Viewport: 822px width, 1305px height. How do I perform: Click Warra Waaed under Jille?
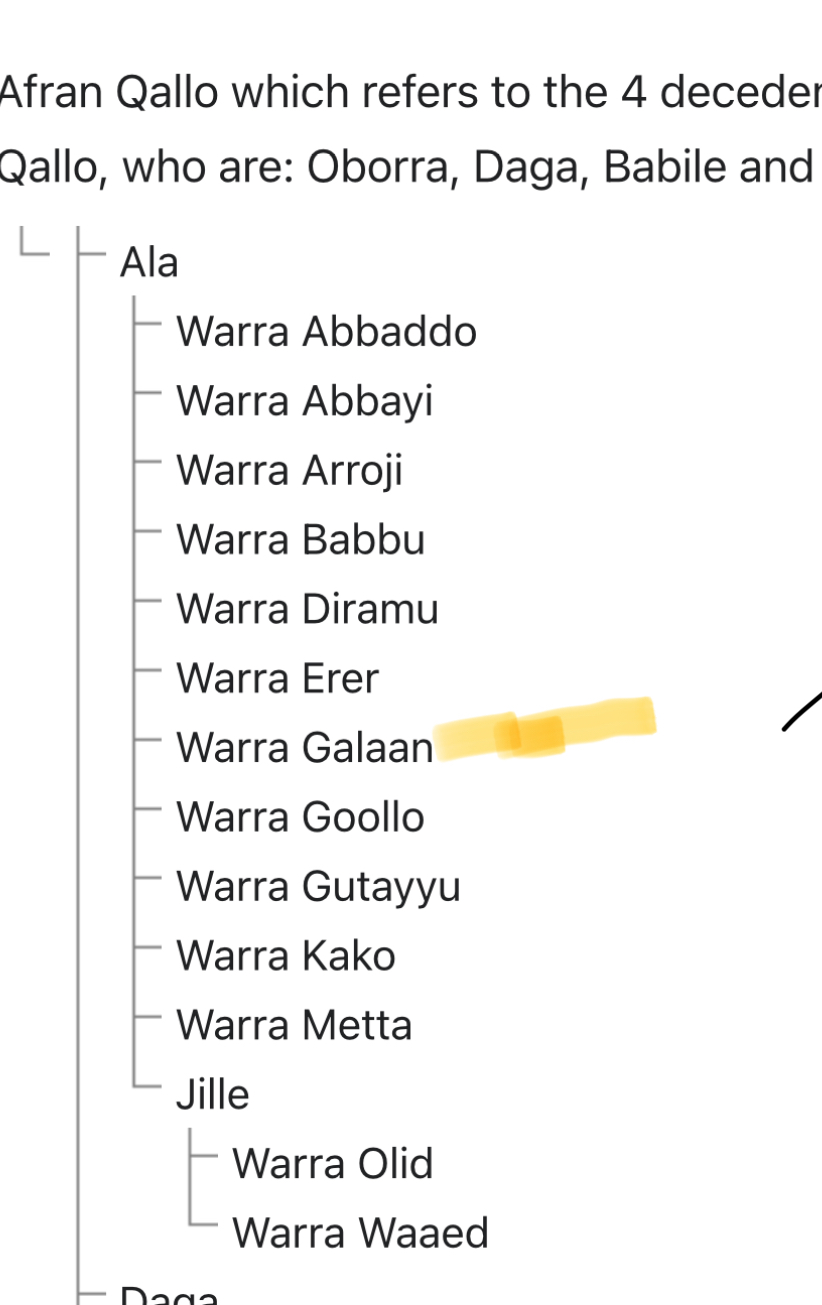point(360,1233)
